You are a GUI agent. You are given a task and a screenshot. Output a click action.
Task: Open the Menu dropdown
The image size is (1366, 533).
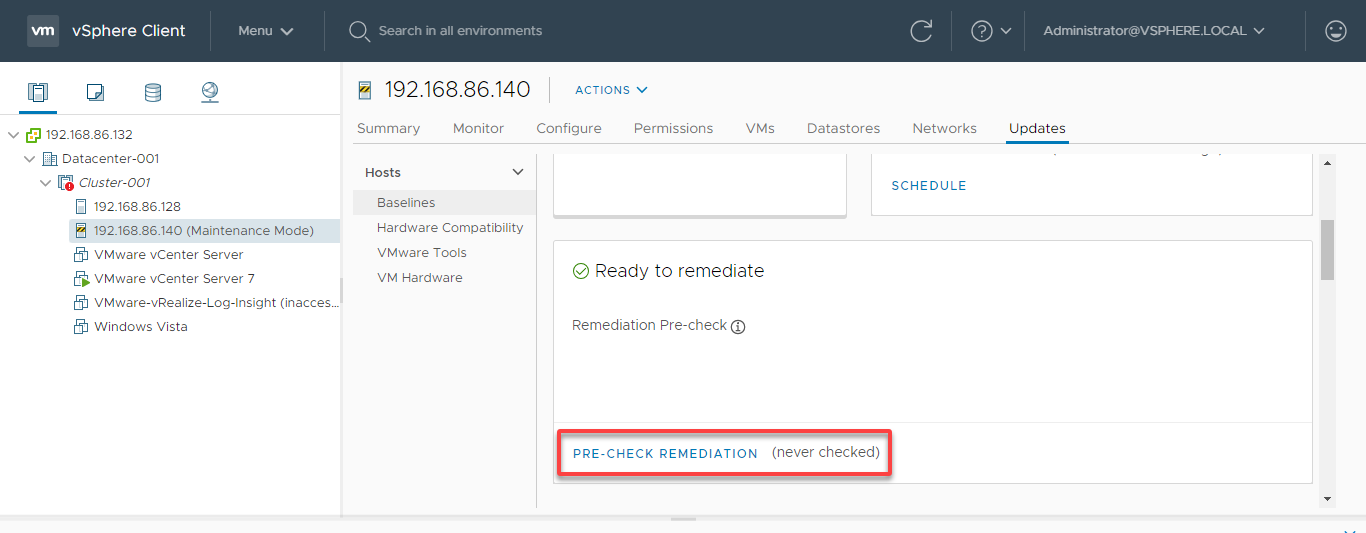coord(266,31)
